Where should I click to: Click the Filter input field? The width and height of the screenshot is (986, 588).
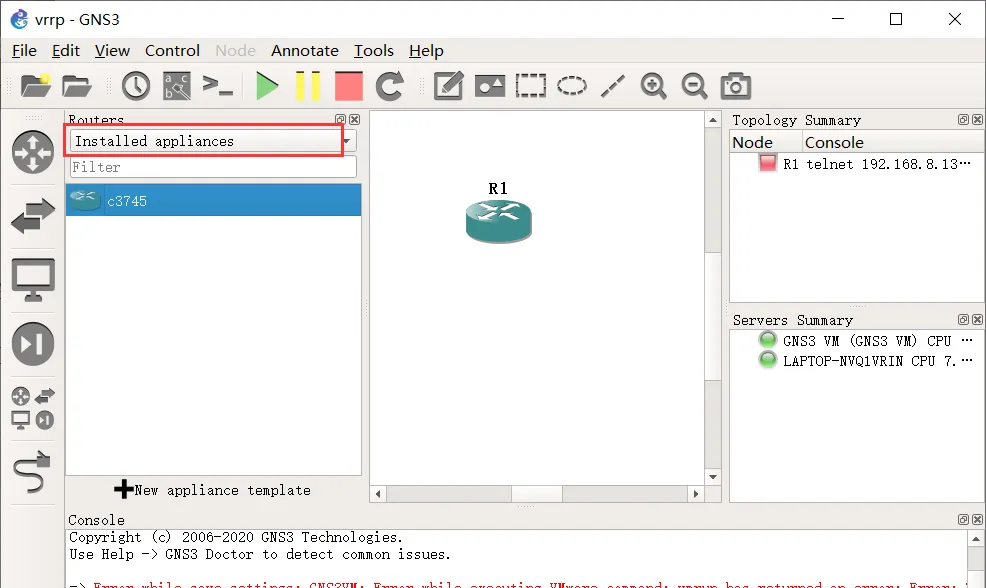tap(213, 167)
